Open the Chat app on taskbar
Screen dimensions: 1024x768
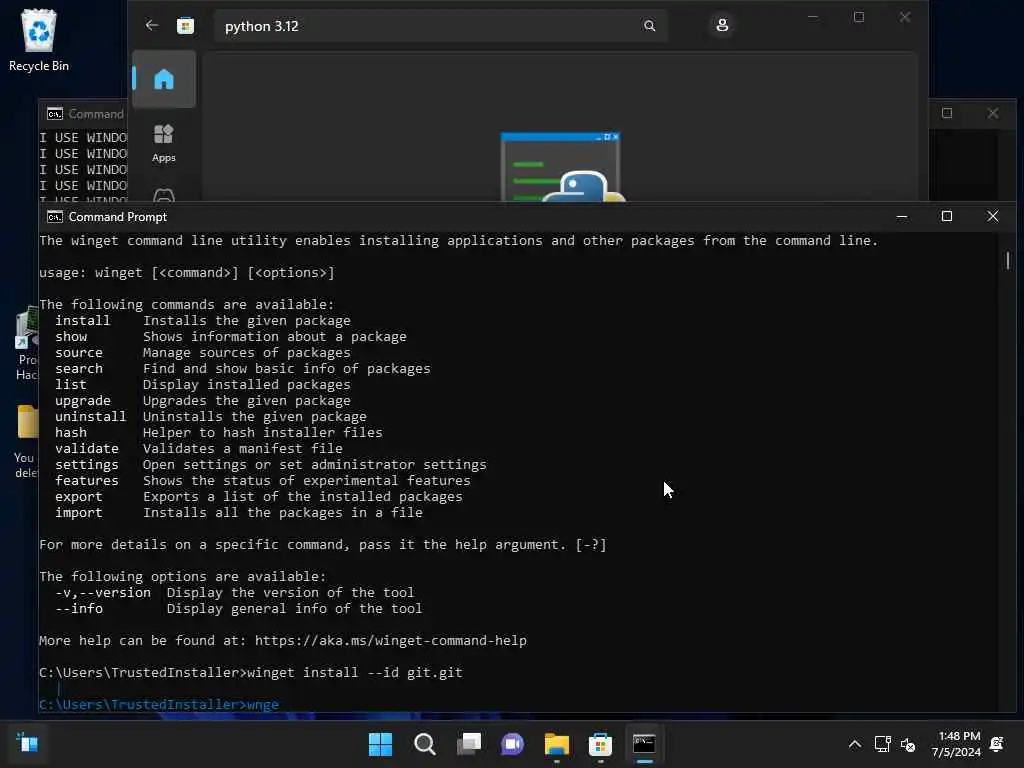click(x=513, y=744)
